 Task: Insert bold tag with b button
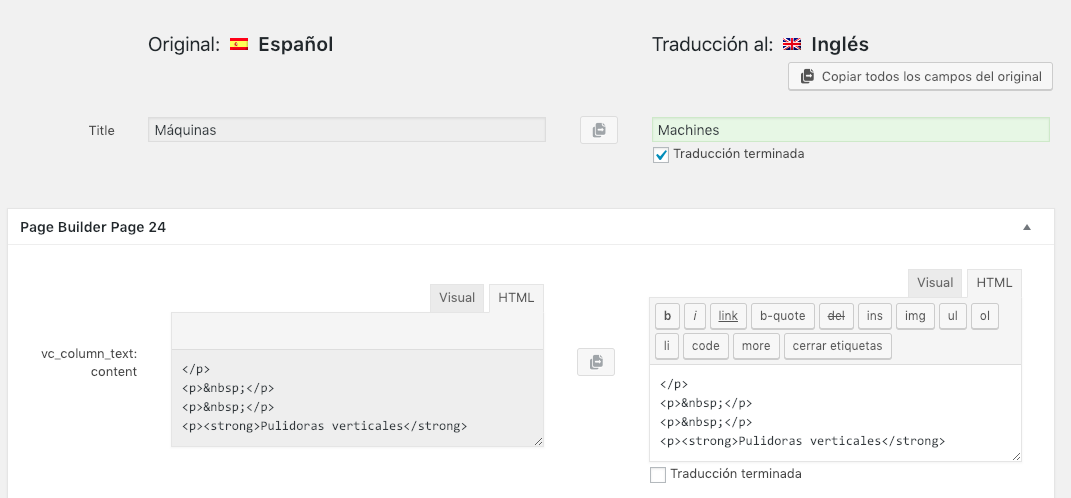(x=667, y=316)
